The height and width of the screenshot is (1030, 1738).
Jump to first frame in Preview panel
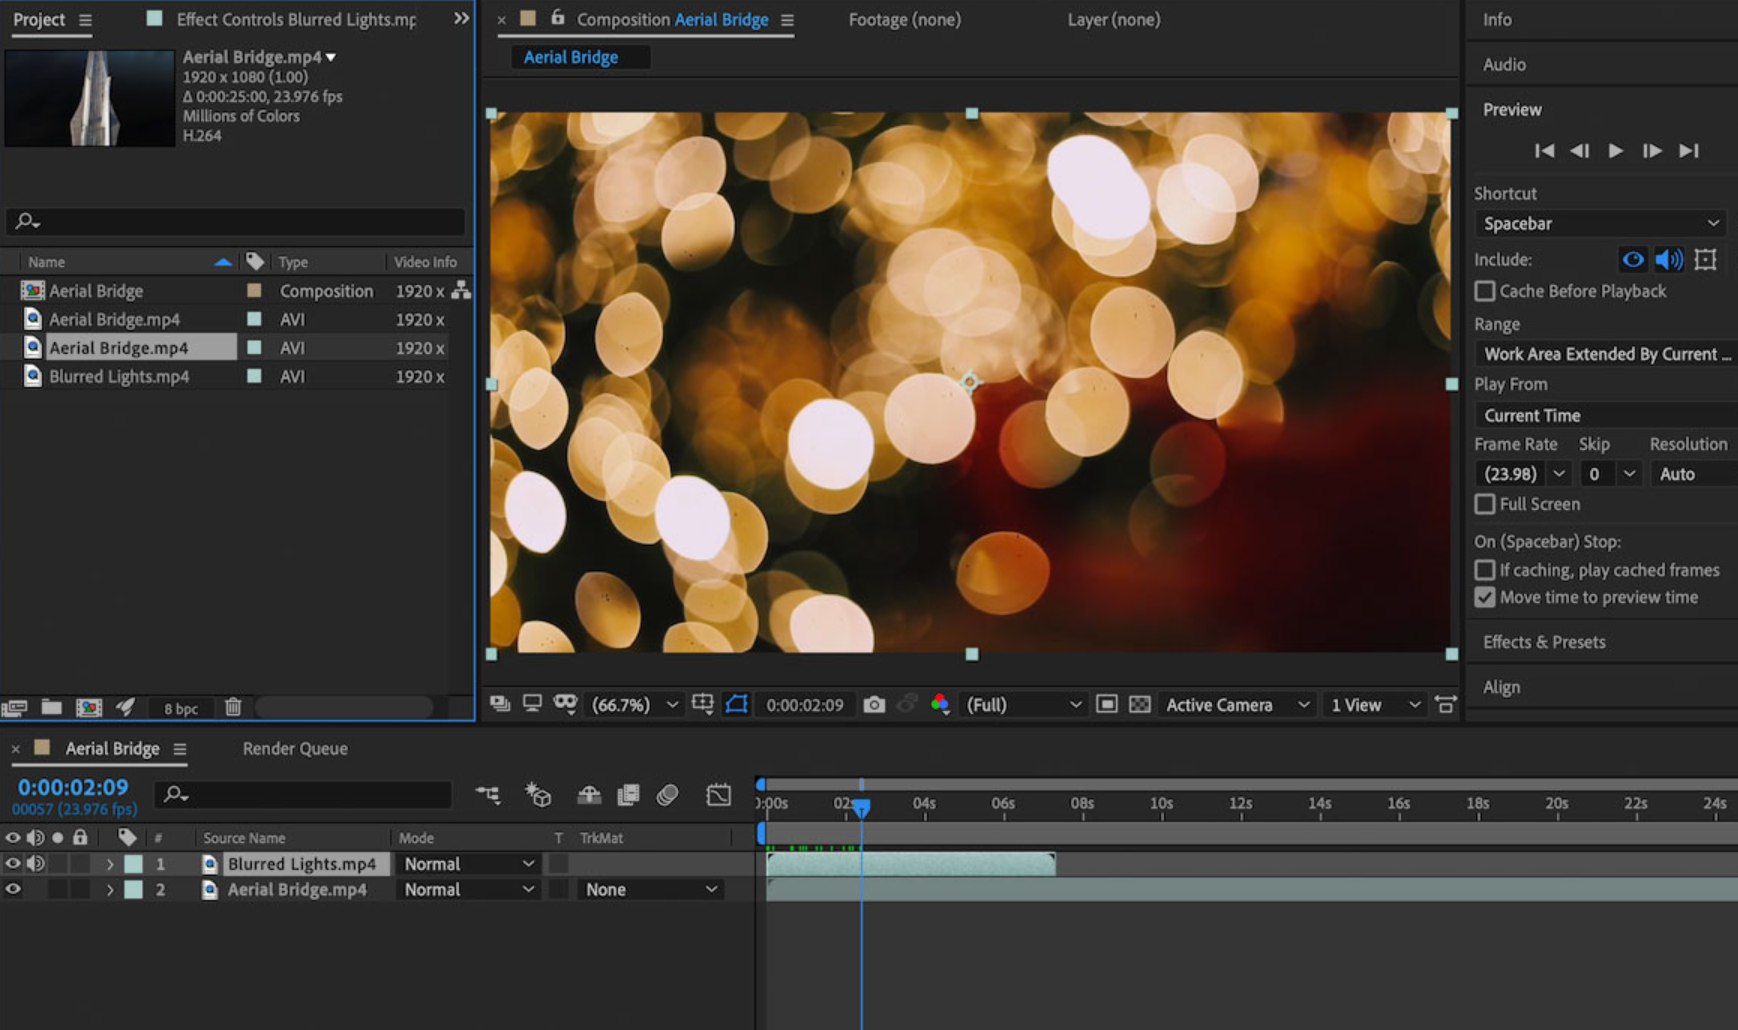[1544, 151]
